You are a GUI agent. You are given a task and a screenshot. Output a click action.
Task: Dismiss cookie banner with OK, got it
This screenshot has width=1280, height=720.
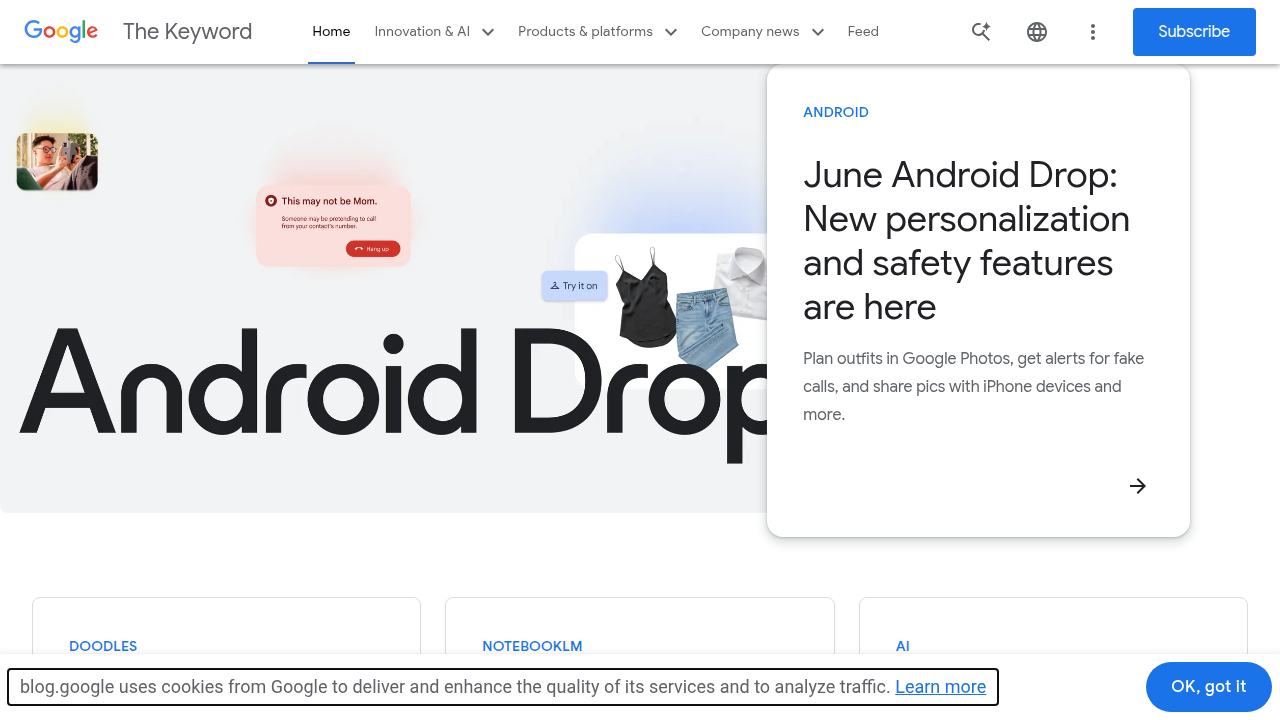[x=1209, y=687]
